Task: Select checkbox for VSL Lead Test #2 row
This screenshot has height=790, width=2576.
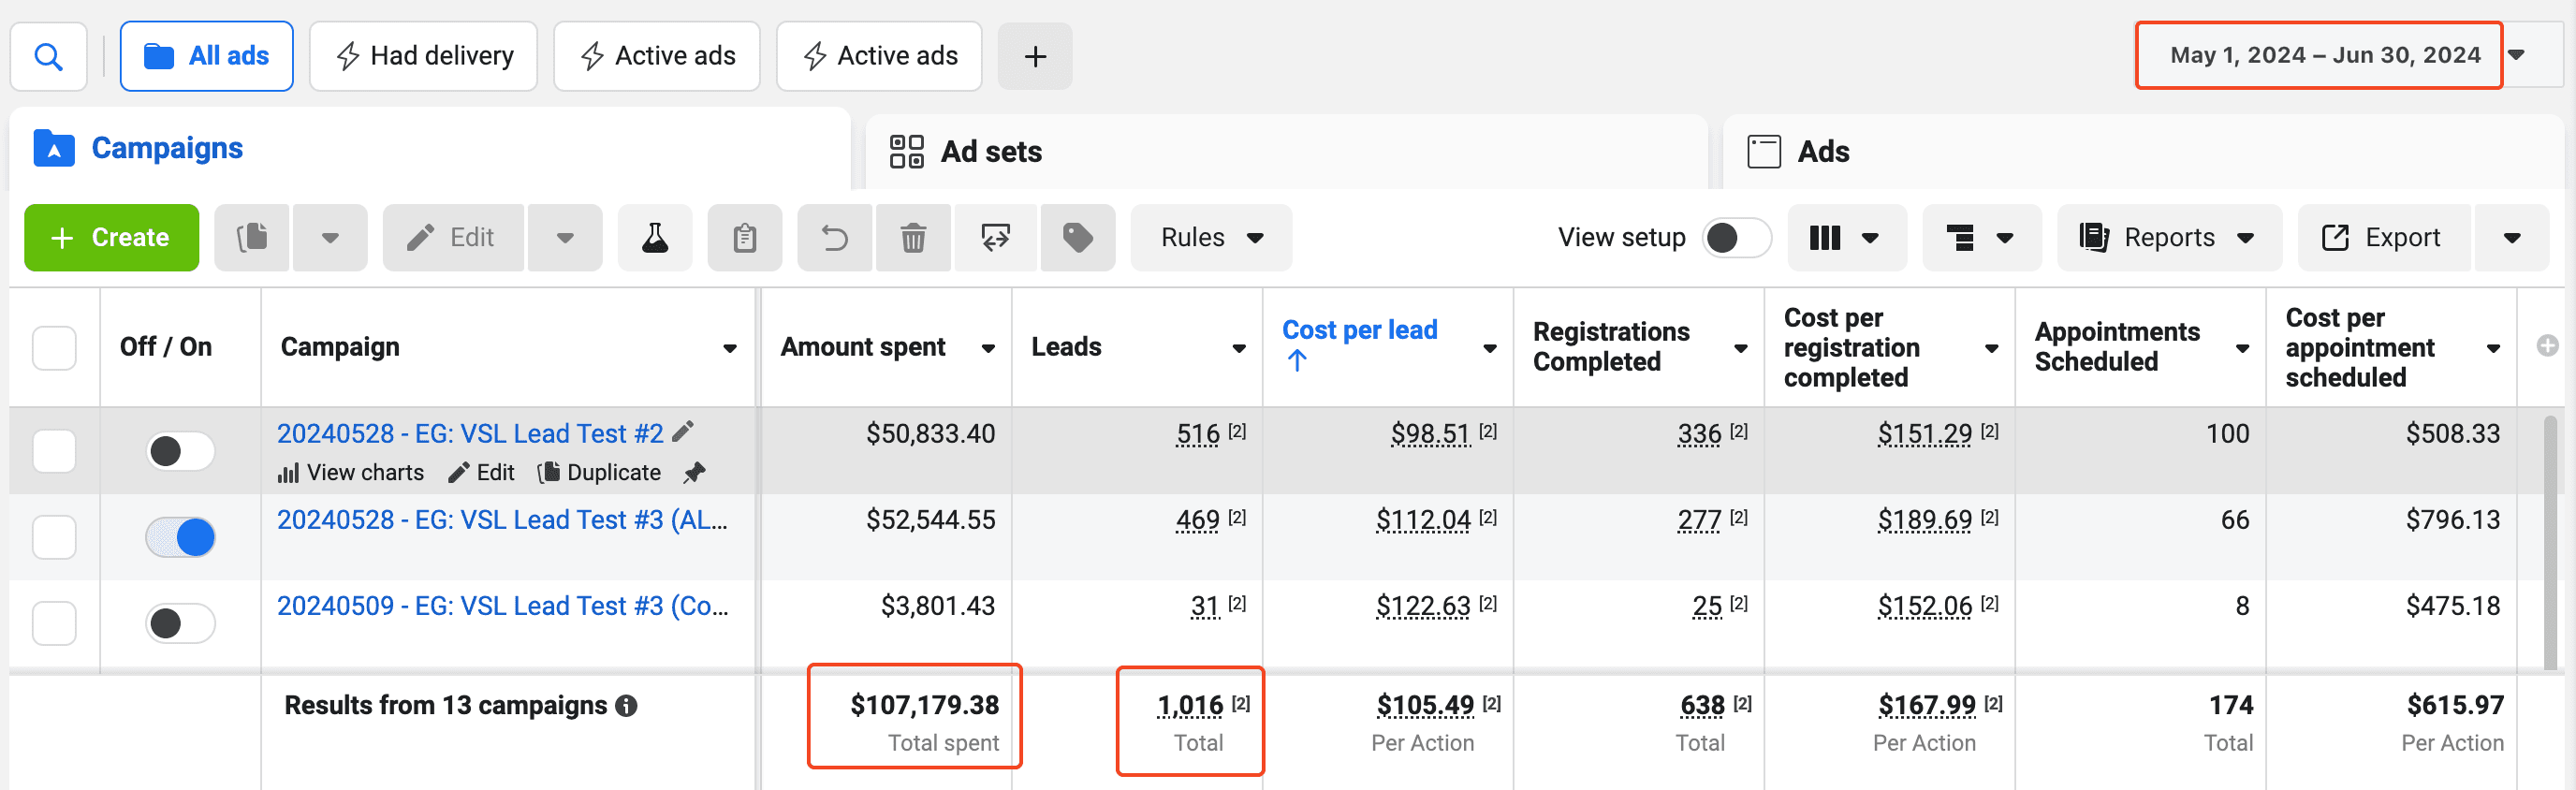Action: [54, 451]
